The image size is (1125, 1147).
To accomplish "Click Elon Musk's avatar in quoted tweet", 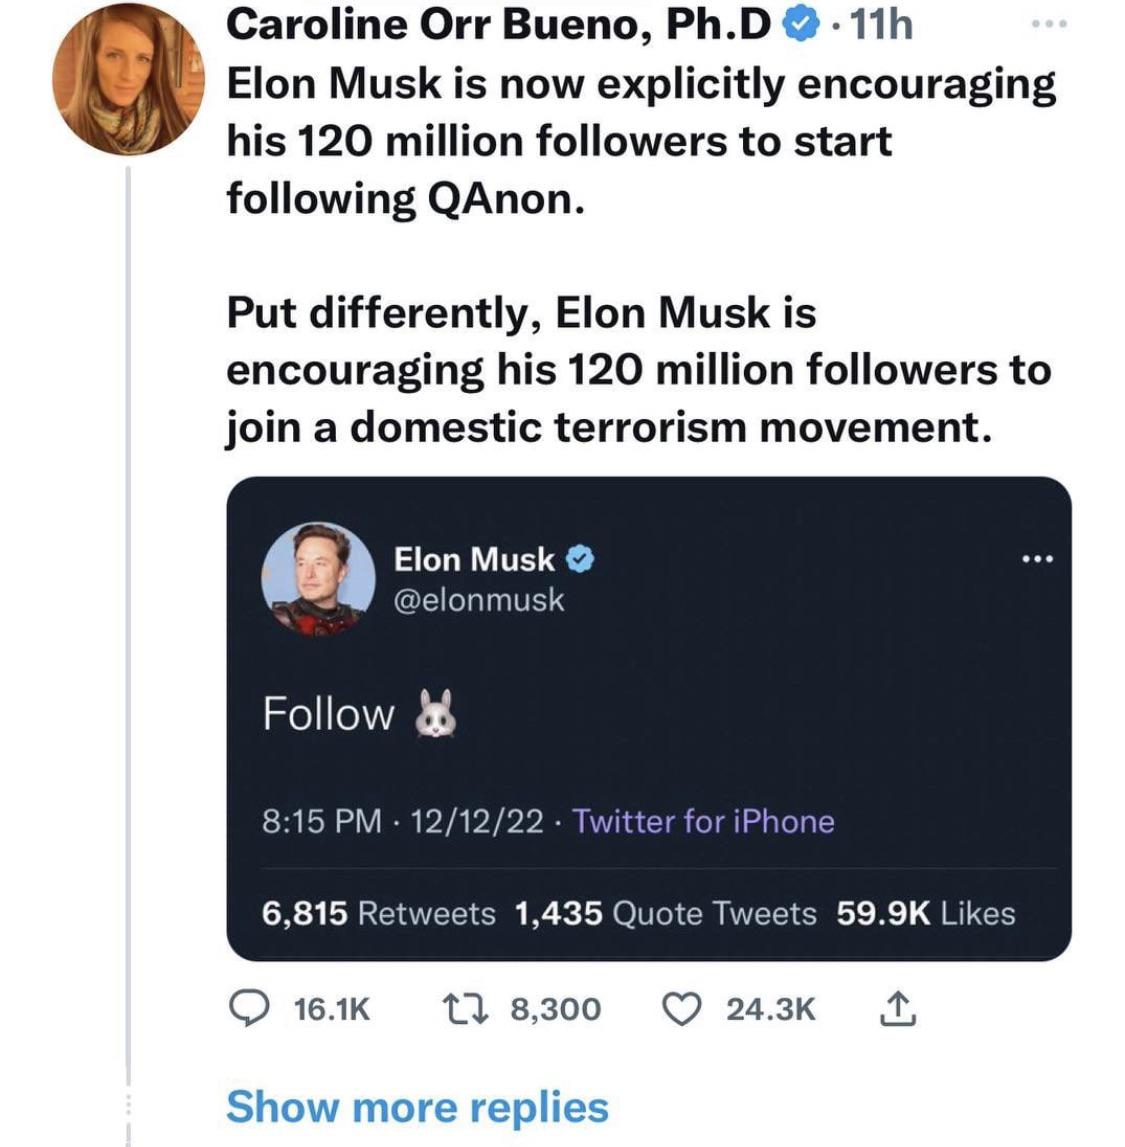I will click(318, 579).
